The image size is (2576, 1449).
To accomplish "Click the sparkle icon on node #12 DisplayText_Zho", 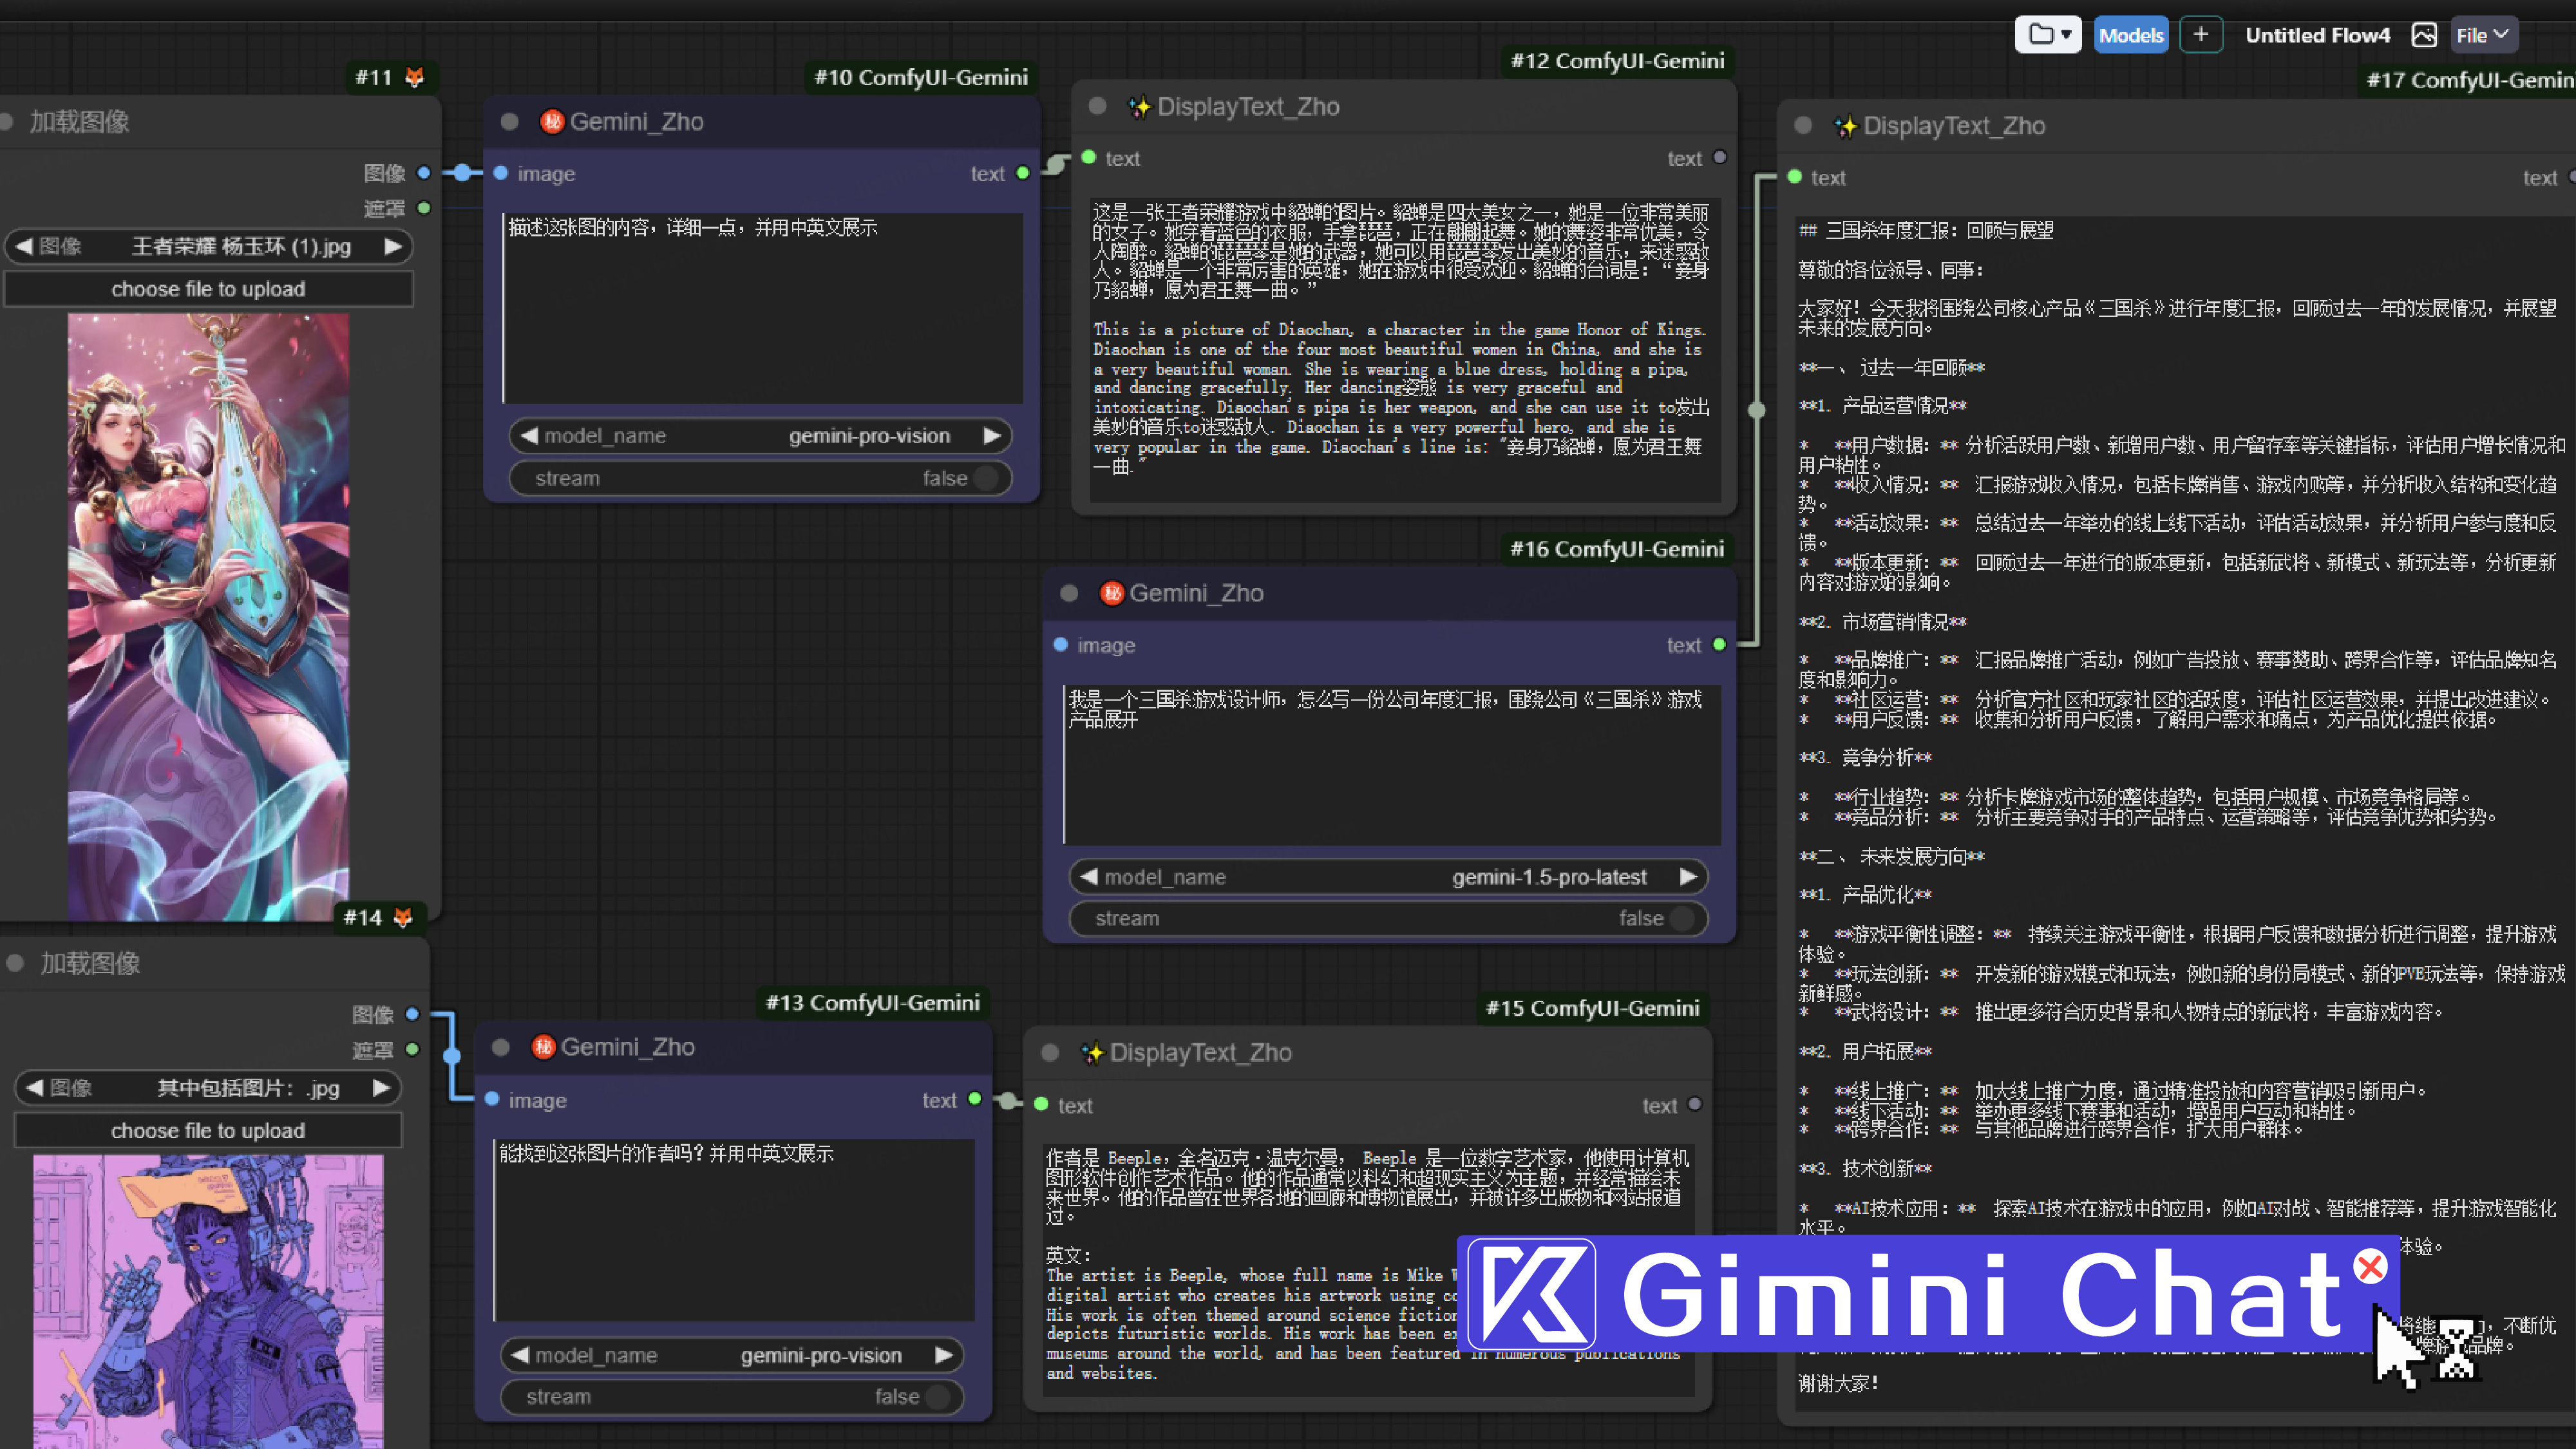I will [x=1139, y=106].
